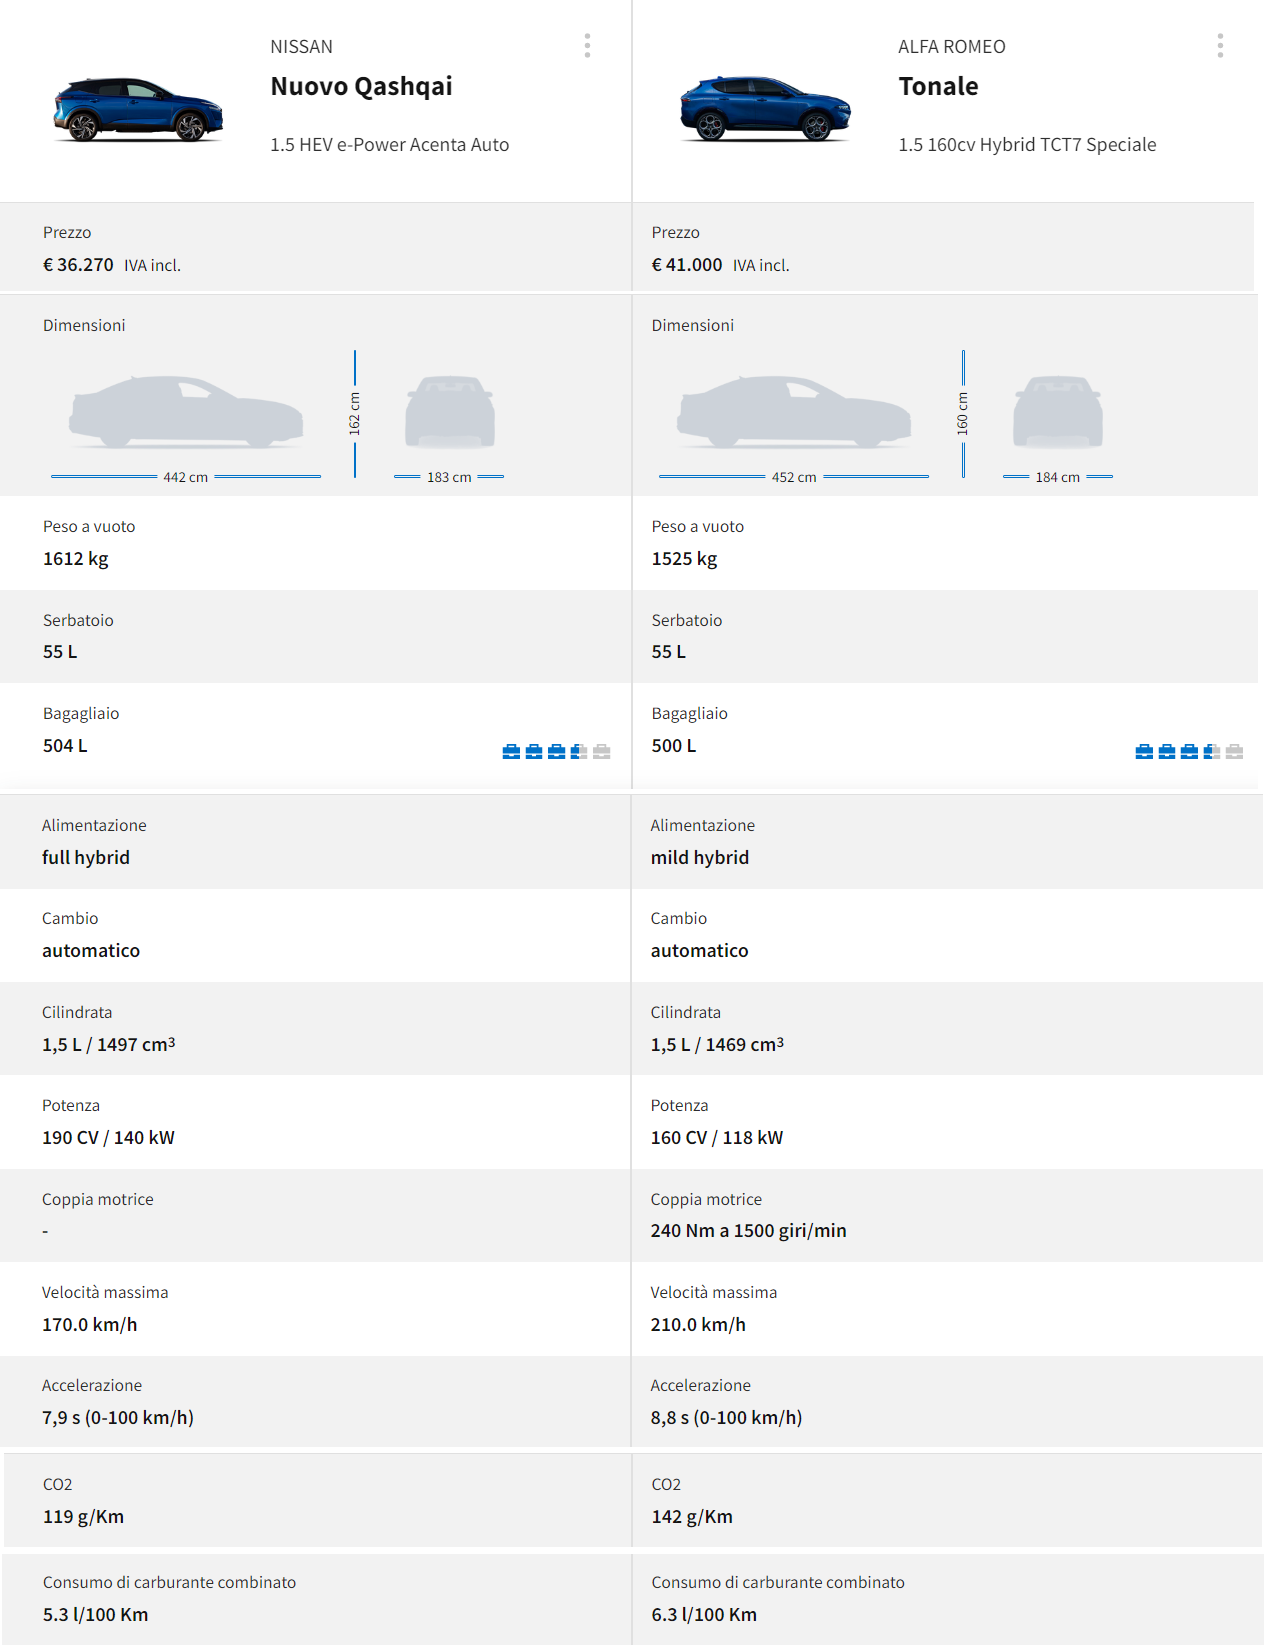Click the '1,5 L / 1497 cm3' displacement value
The height and width of the screenshot is (1652, 1265).
click(109, 1044)
